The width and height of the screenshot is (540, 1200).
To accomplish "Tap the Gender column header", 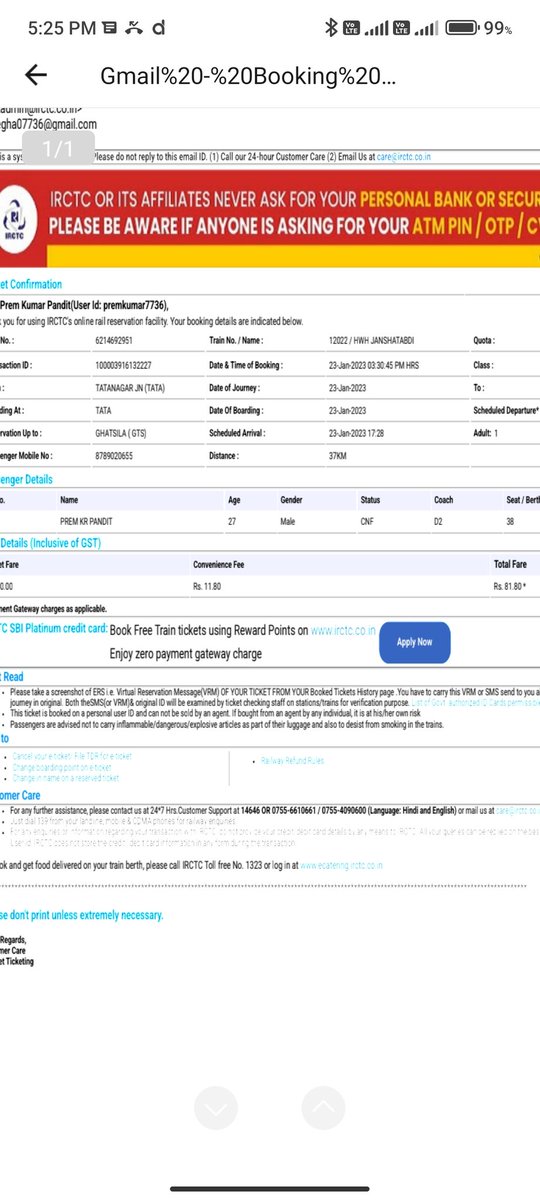I will [x=292, y=499].
